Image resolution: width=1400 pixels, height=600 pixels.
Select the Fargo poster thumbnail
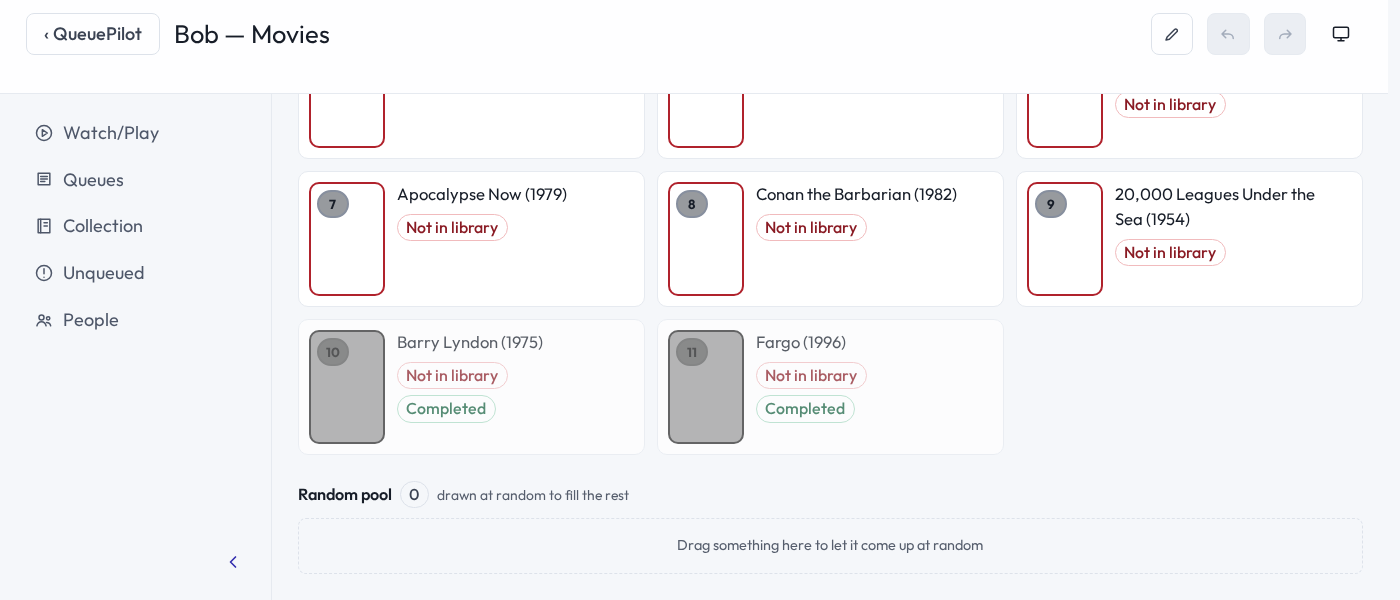(706, 387)
